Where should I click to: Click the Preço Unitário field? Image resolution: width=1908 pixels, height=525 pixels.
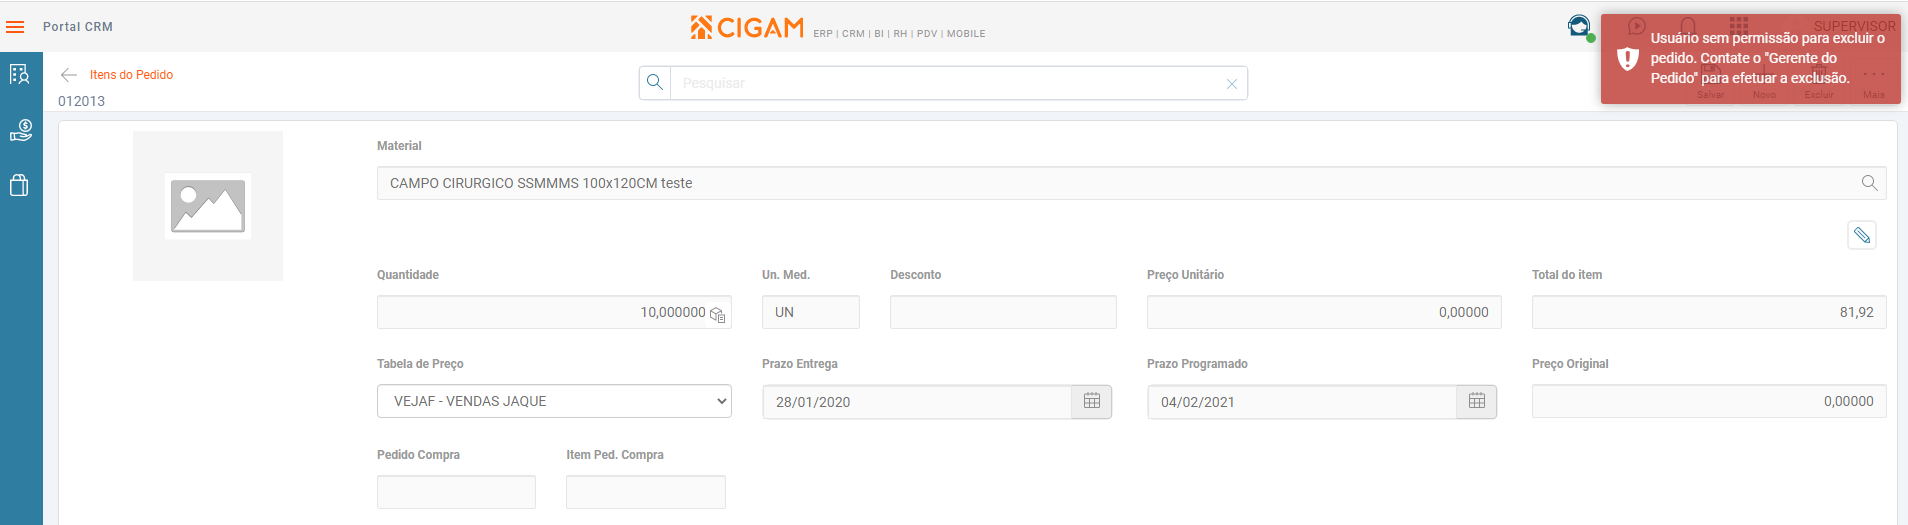[1324, 312]
